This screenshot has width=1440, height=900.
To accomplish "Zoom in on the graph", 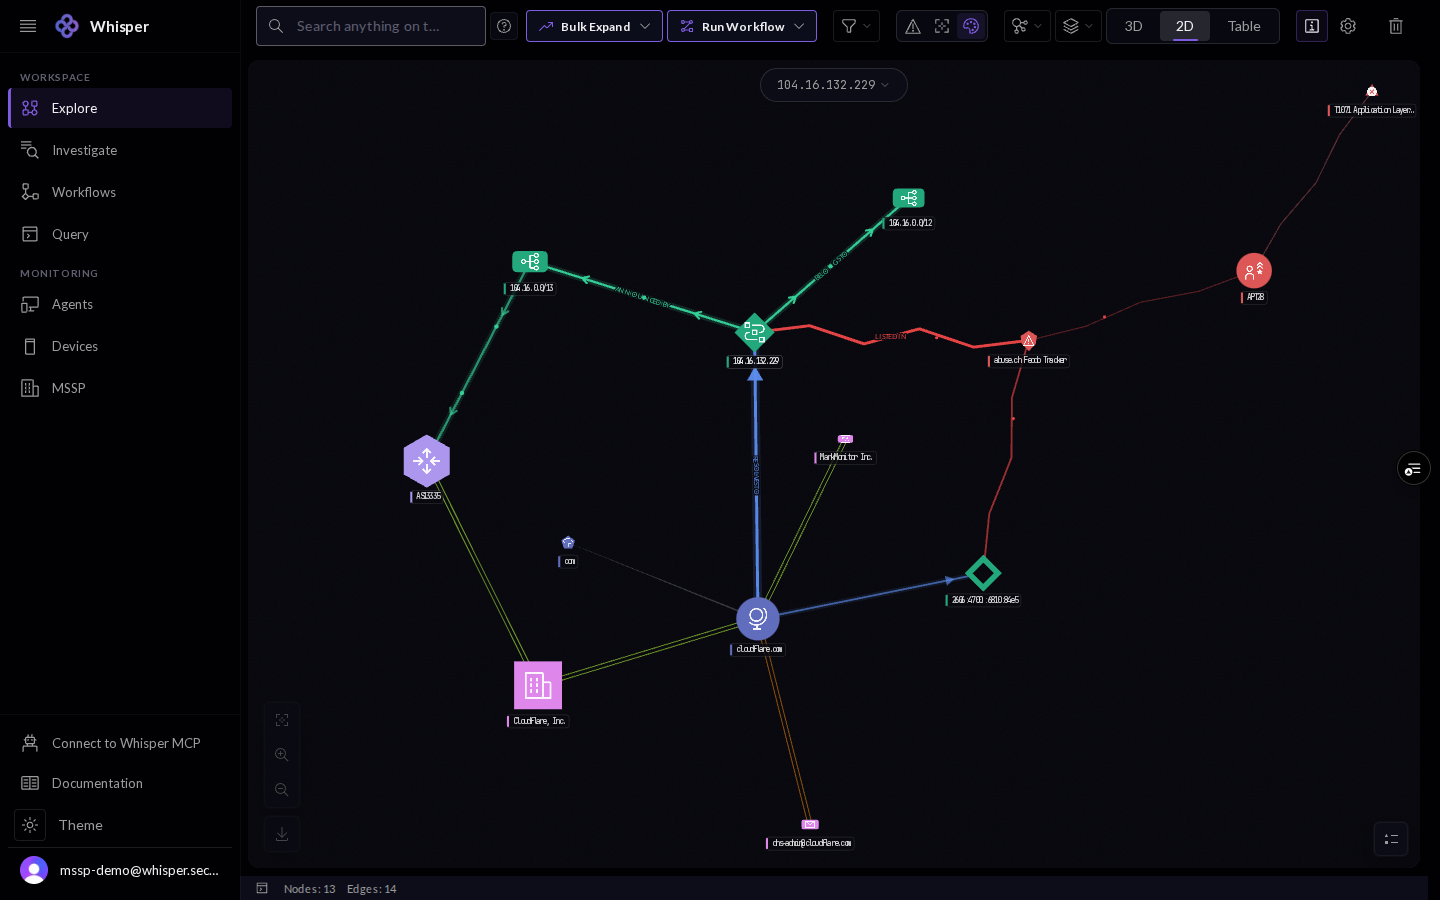I will point(282,755).
